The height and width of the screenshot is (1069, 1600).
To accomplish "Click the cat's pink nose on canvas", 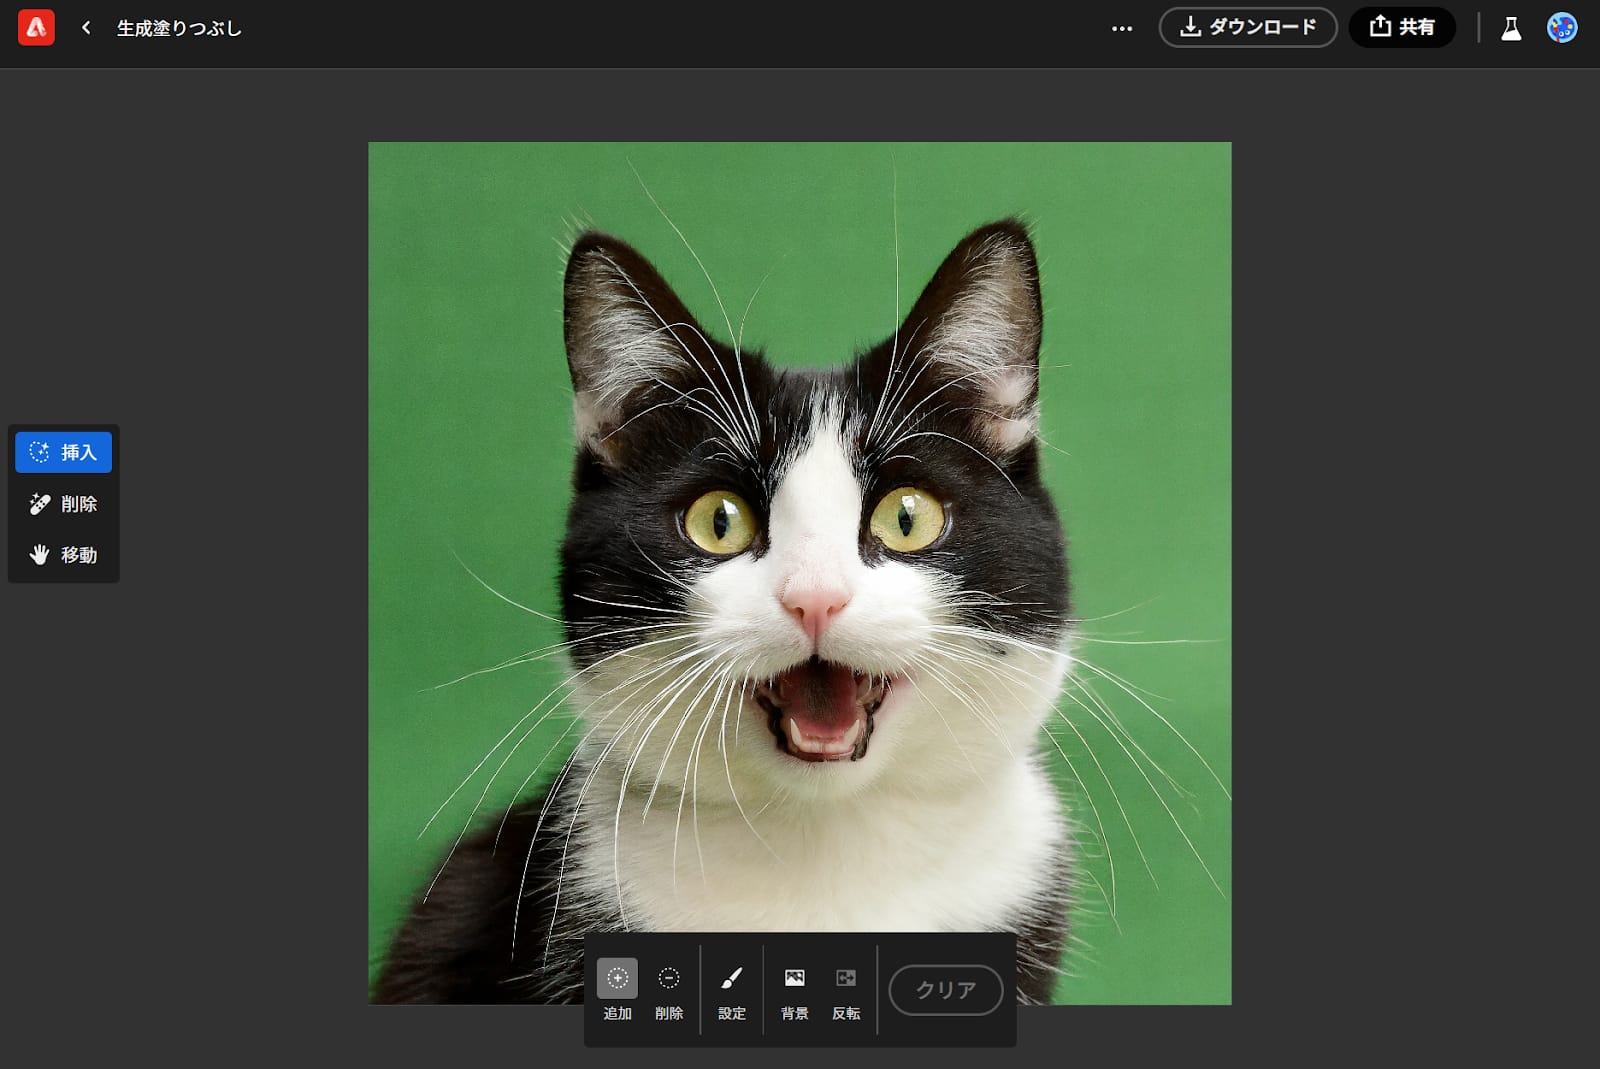I will point(814,602).
